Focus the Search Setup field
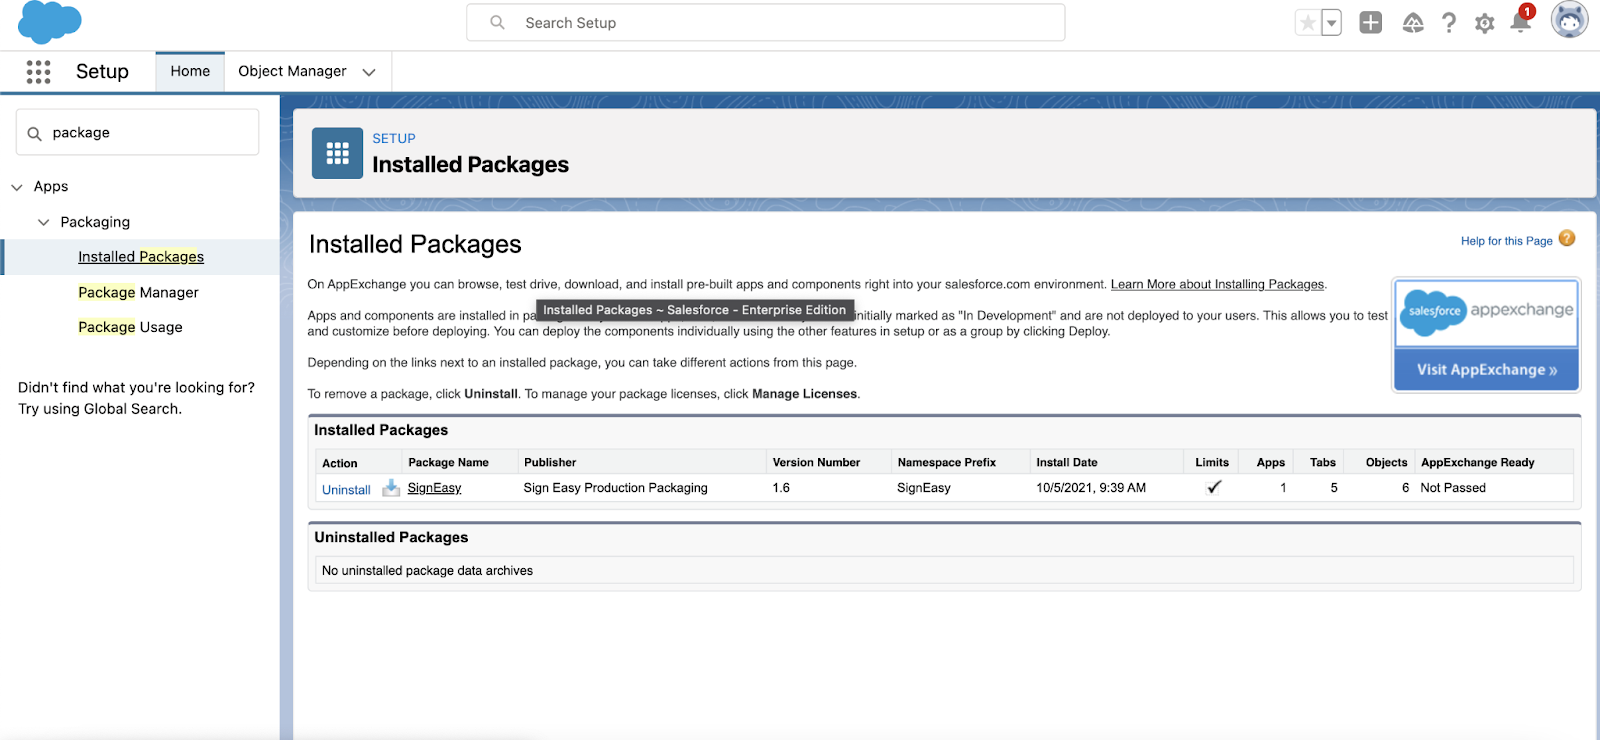This screenshot has height=740, width=1600. point(766,22)
